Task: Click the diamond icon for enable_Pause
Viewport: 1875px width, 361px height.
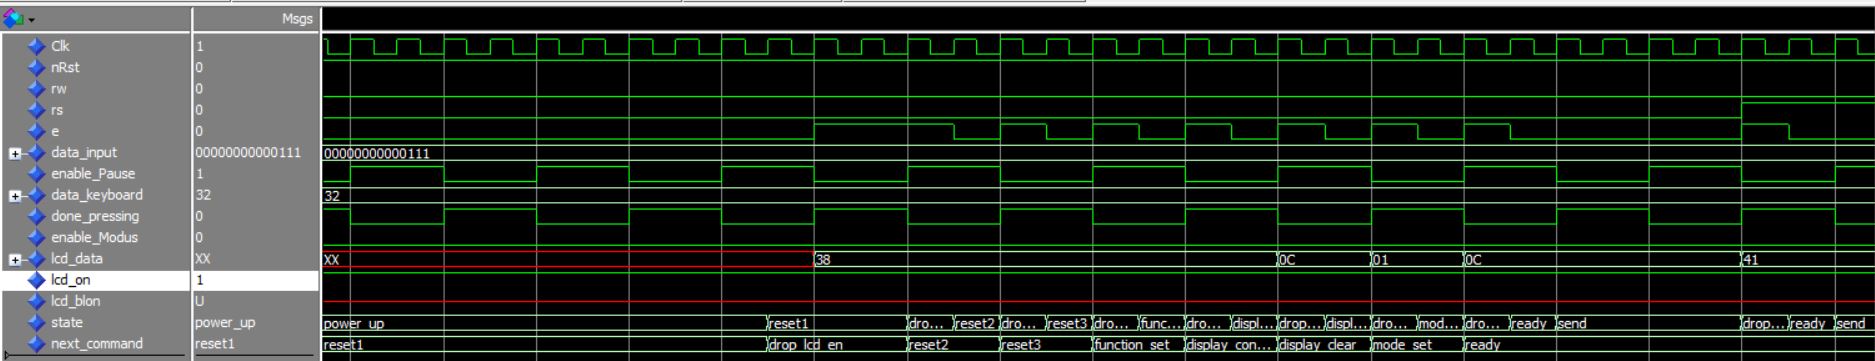Action: (37, 173)
